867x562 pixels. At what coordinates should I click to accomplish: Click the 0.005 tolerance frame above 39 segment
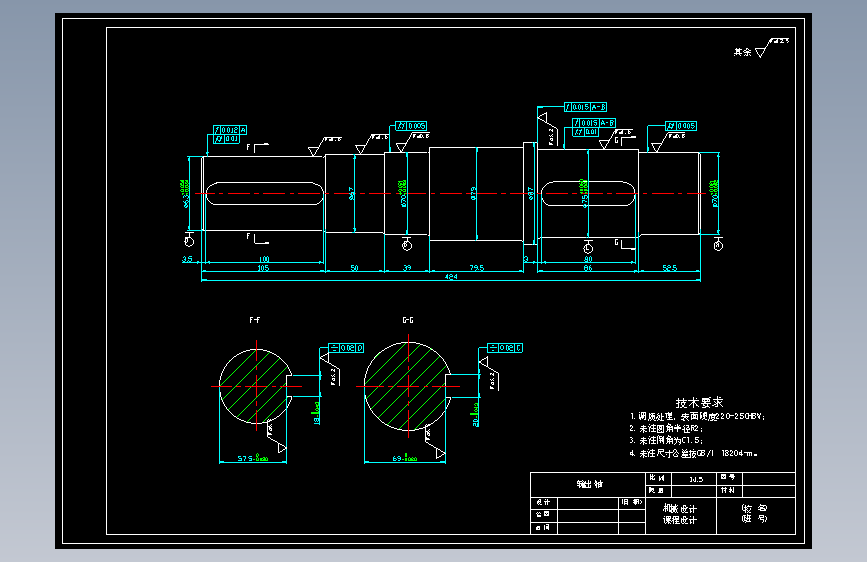411,126
